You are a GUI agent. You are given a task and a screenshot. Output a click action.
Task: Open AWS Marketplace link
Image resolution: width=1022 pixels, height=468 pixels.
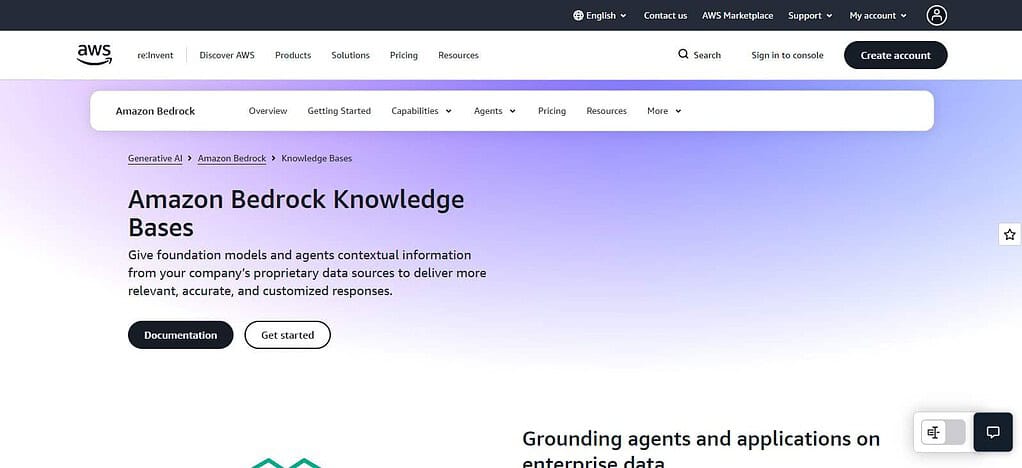pos(737,16)
